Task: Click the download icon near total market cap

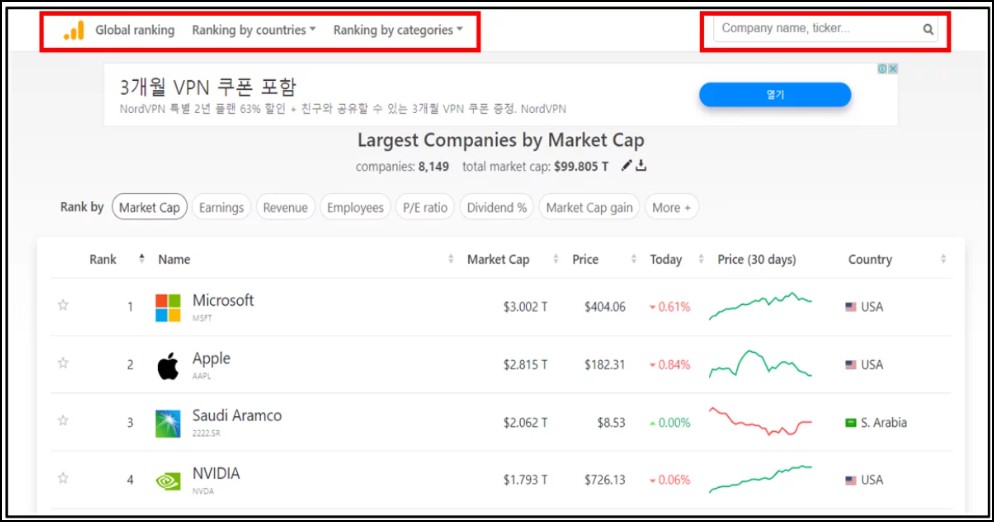Action: pyautogui.click(x=641, y=166)
